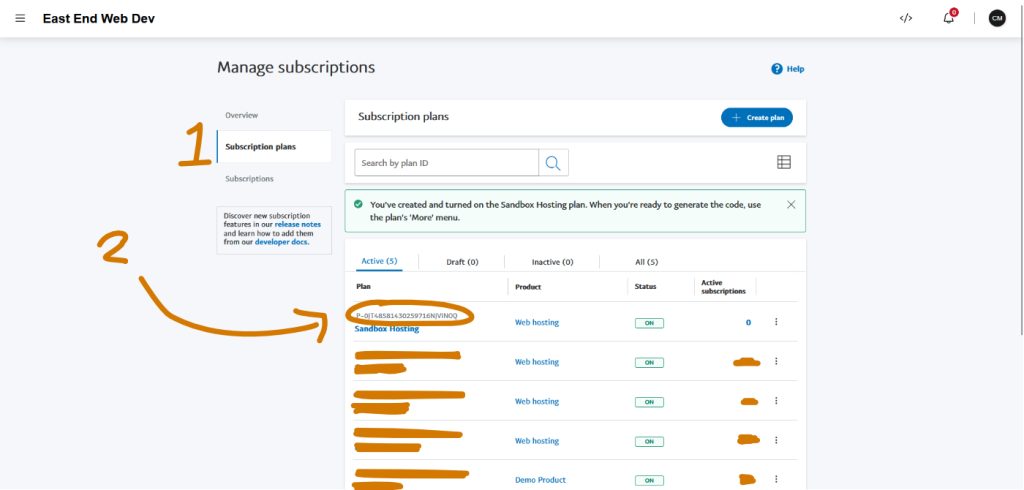Click the Active subscriptions column header
This screenshot has width=1024, height=490.
[723, 287]
